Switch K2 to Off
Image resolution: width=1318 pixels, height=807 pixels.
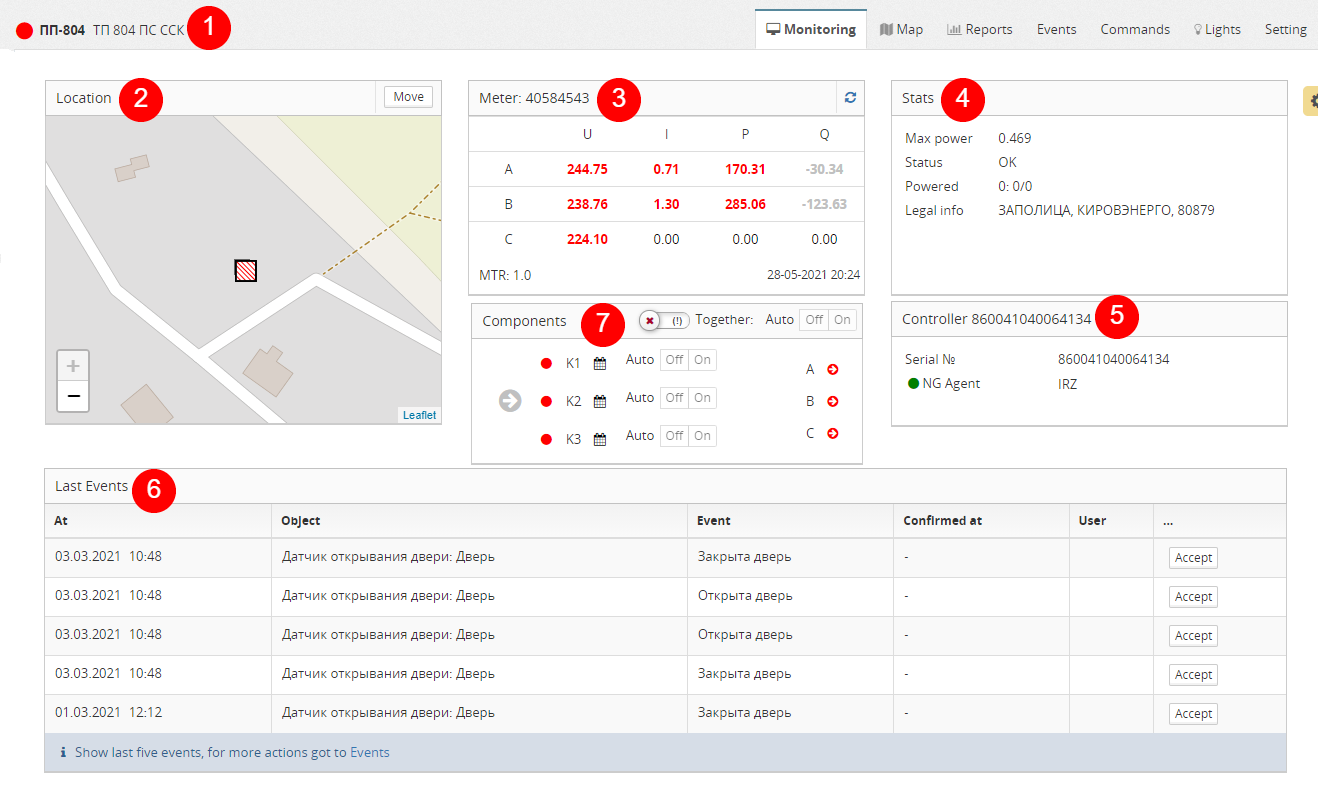(x=674, y=398)
